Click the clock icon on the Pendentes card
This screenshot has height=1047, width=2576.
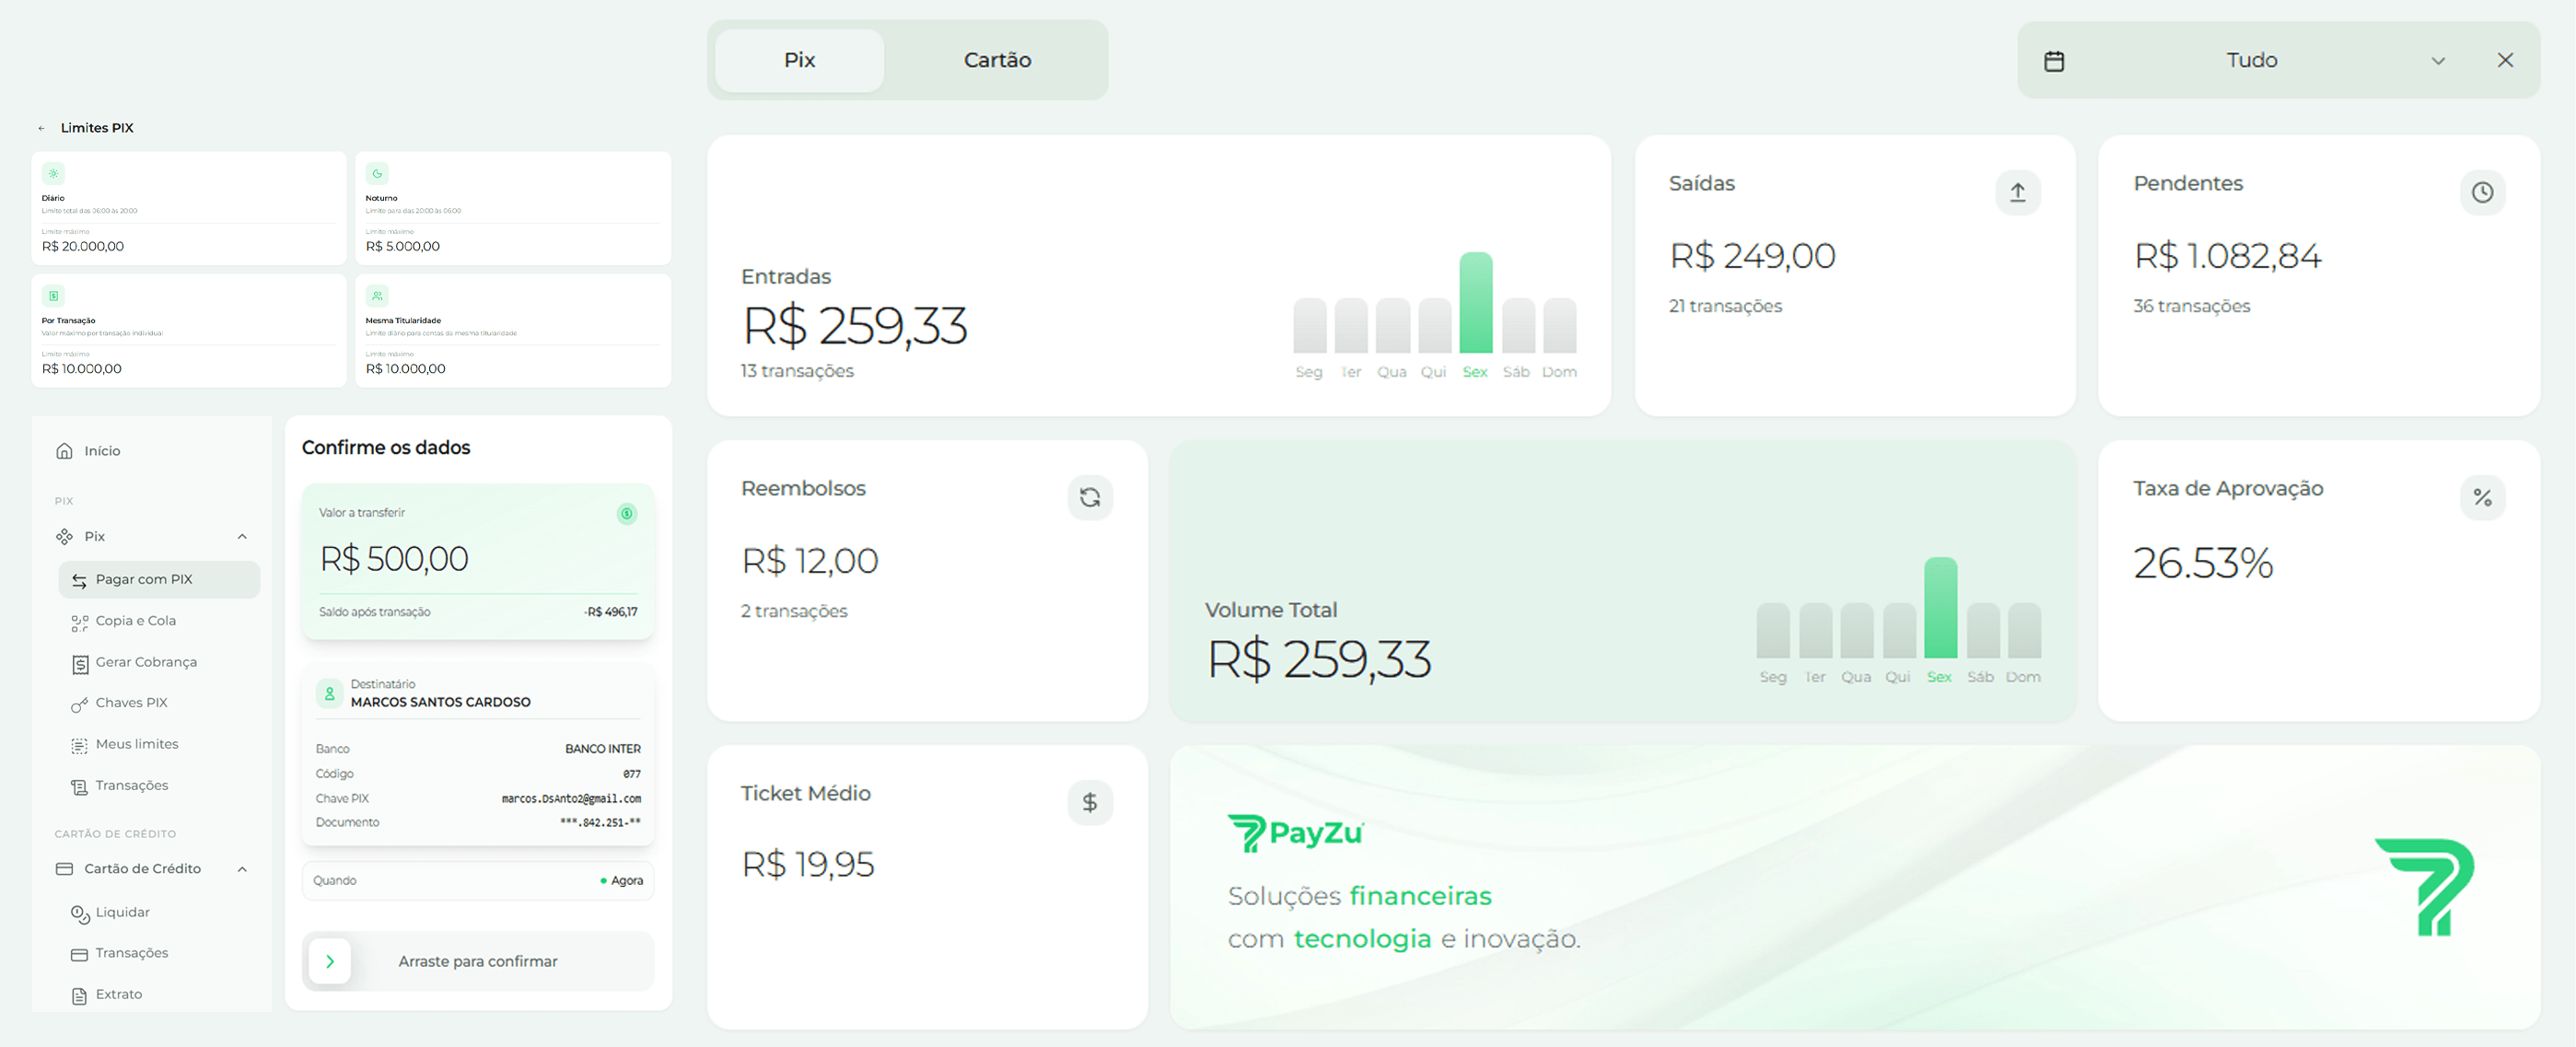click(x=2482, y=192)
